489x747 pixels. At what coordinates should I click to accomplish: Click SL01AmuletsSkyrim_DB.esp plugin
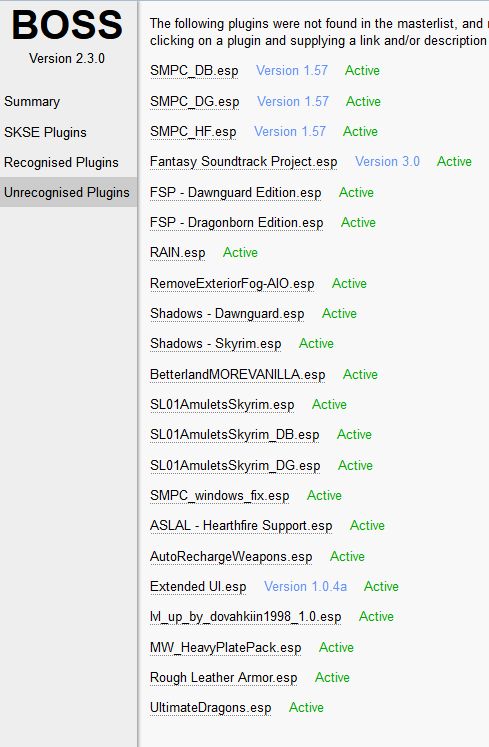[x=234, y=434]
